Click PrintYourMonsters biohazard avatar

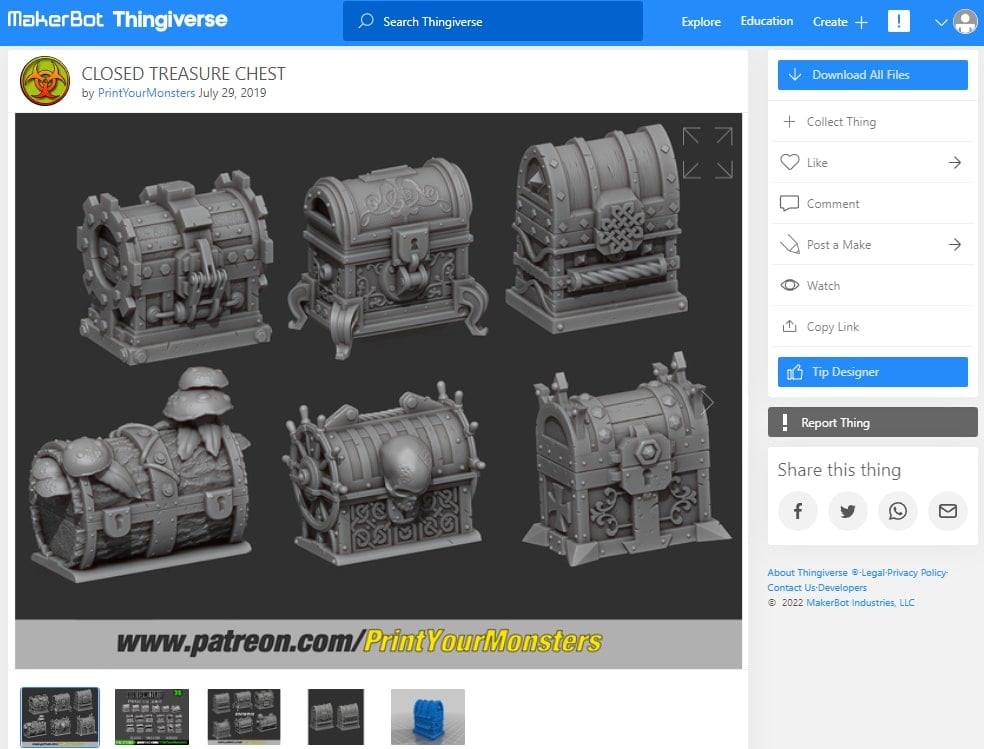point(45,81)
